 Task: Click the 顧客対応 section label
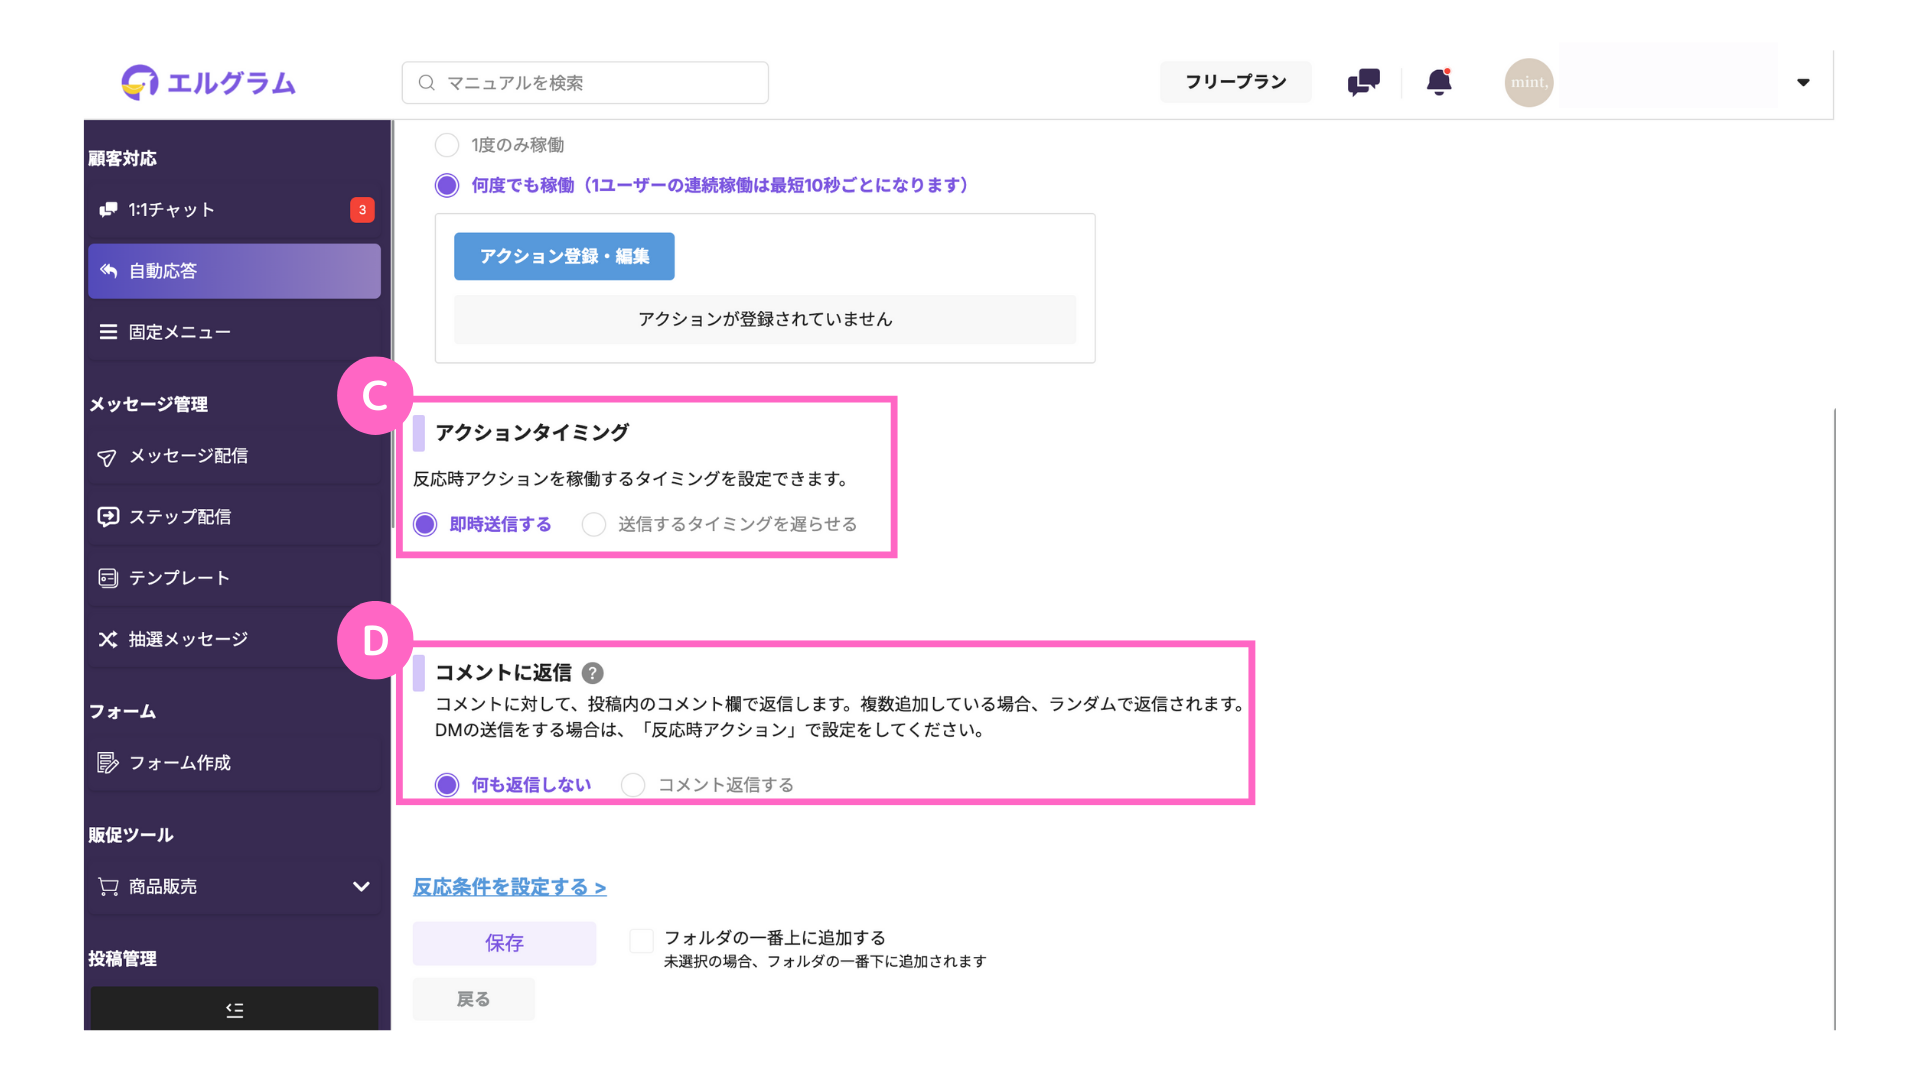click(123, 158)
